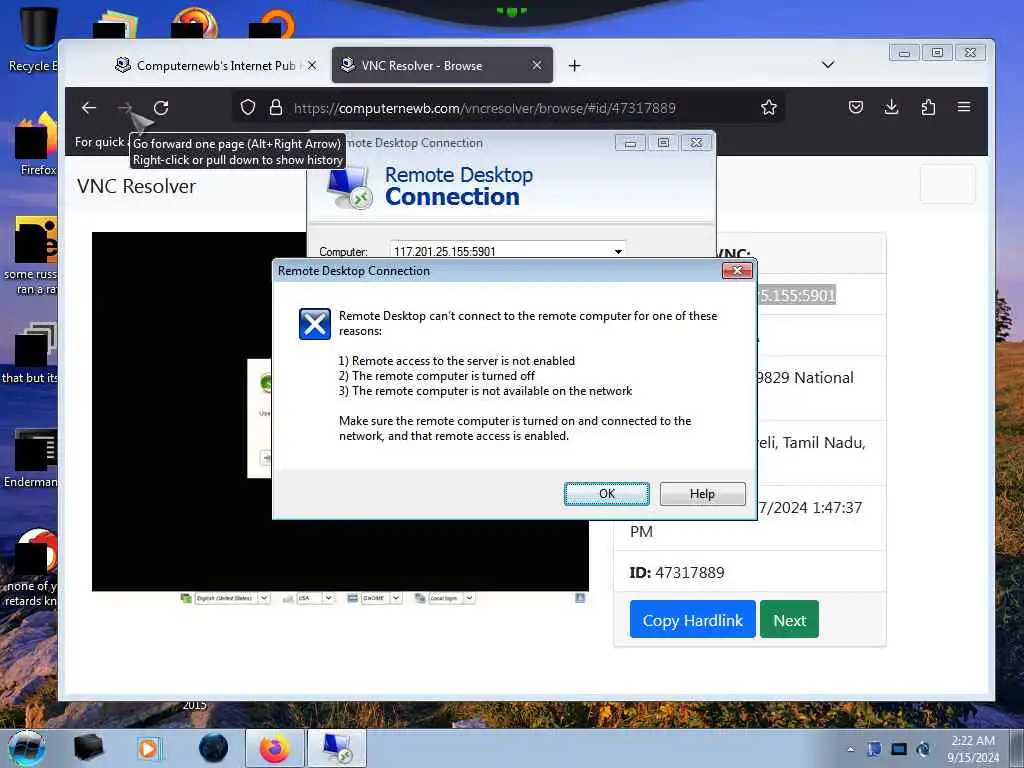Show site security info via padlock
This screenshot has height=768, width=1024.
(x=276, y=107)
